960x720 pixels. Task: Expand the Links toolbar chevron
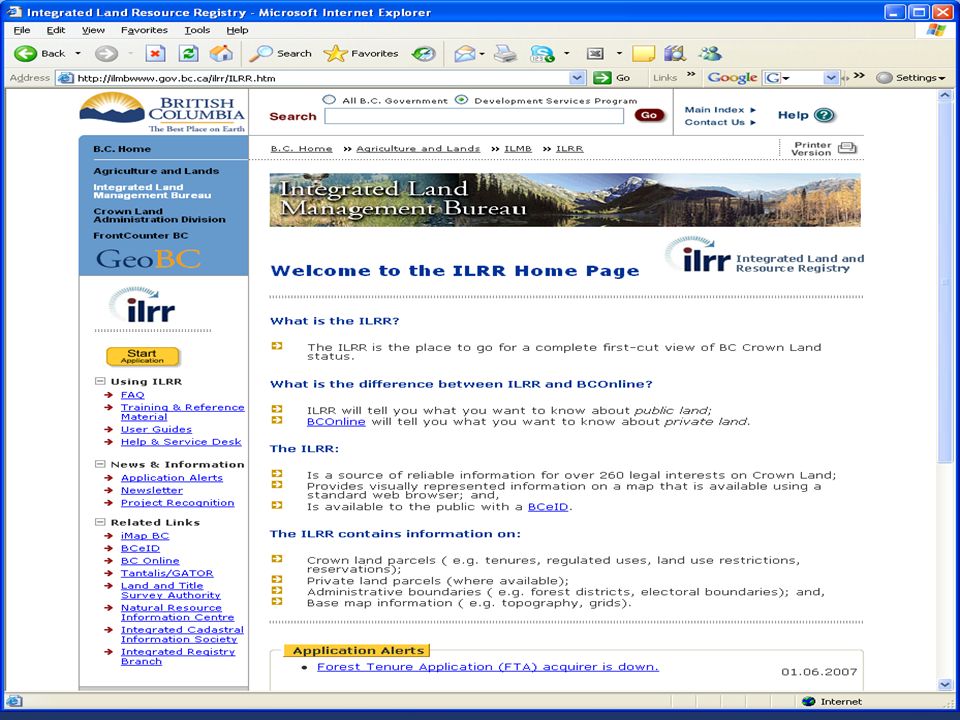691,75
